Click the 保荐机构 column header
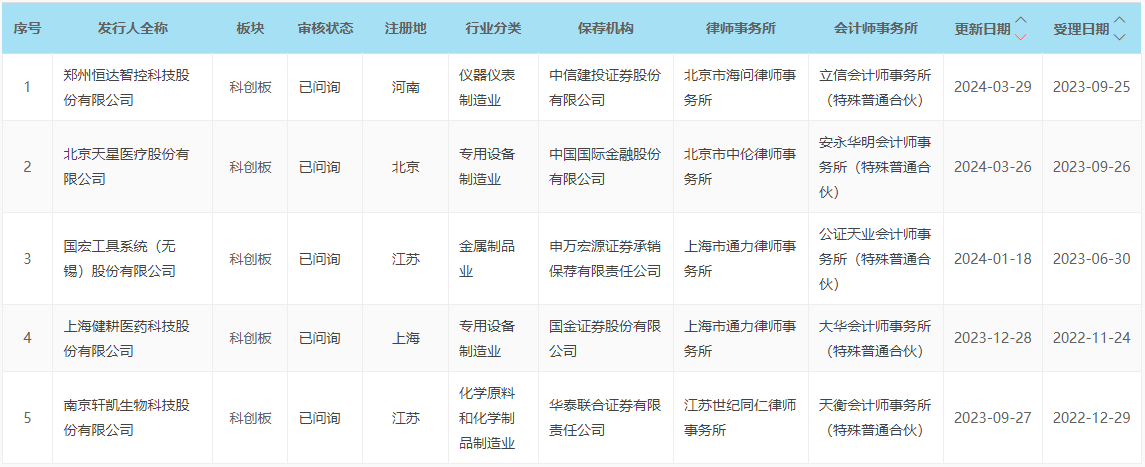 pos(605,28)
